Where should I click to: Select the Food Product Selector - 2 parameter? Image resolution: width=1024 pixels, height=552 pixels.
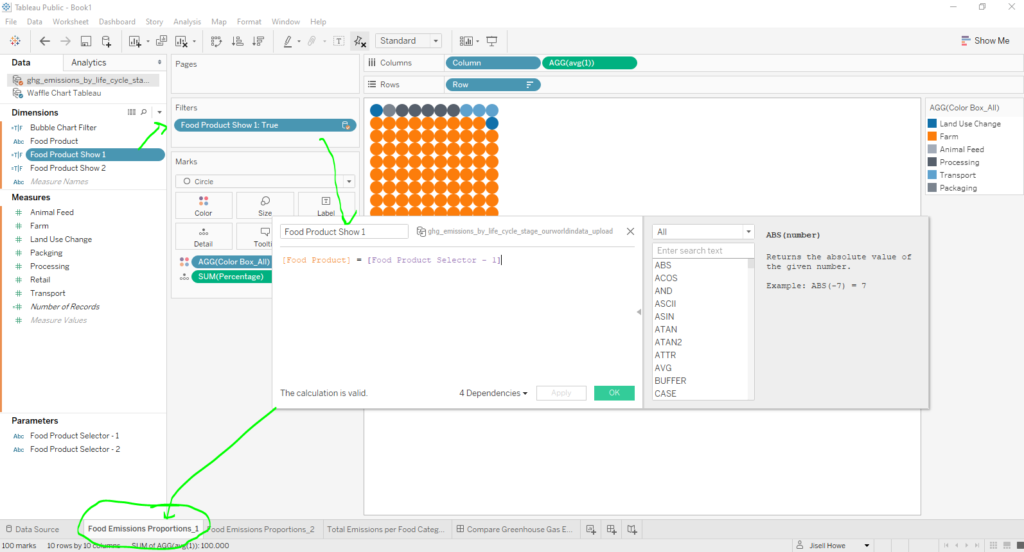(x=75, y=449)
